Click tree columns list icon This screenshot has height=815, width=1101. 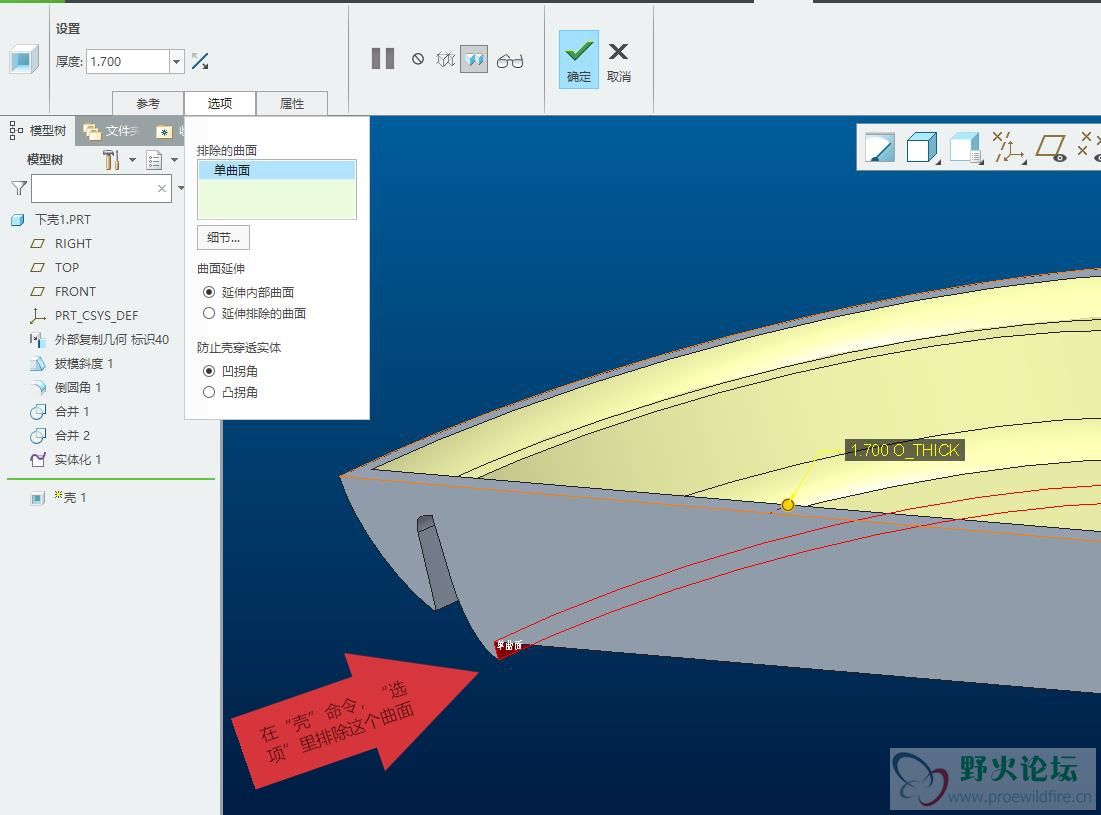154,160
